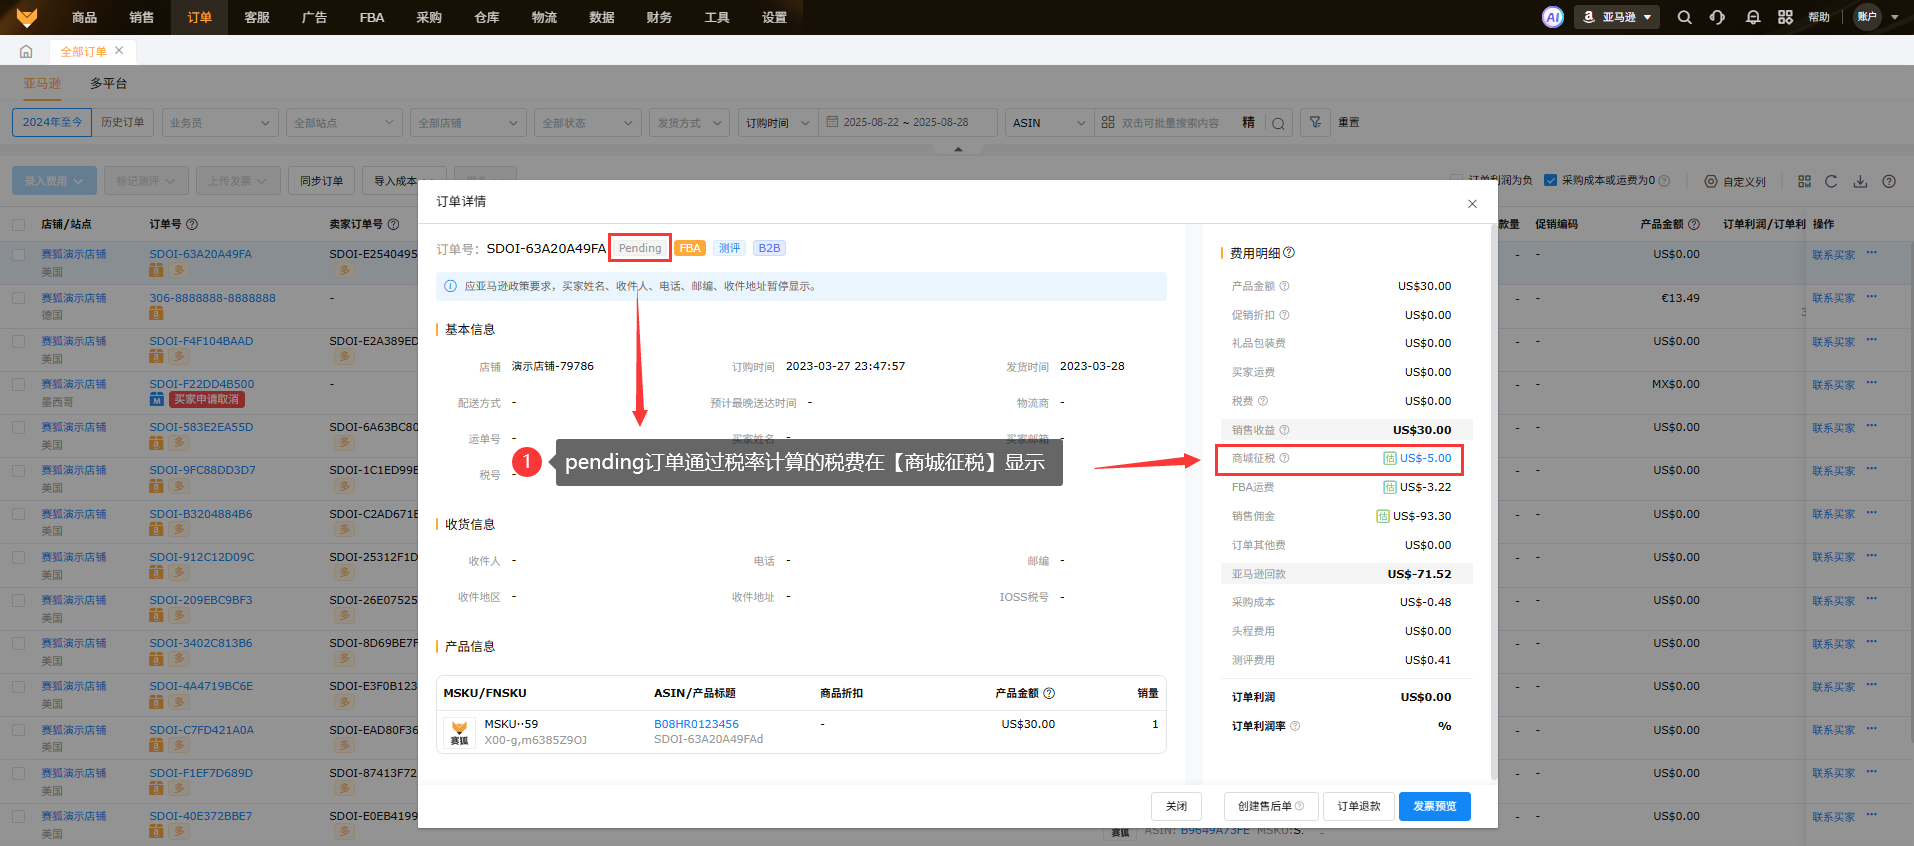
Task: Click the search magnifier in ASIN search box
Action: [x=1278, y=123]
